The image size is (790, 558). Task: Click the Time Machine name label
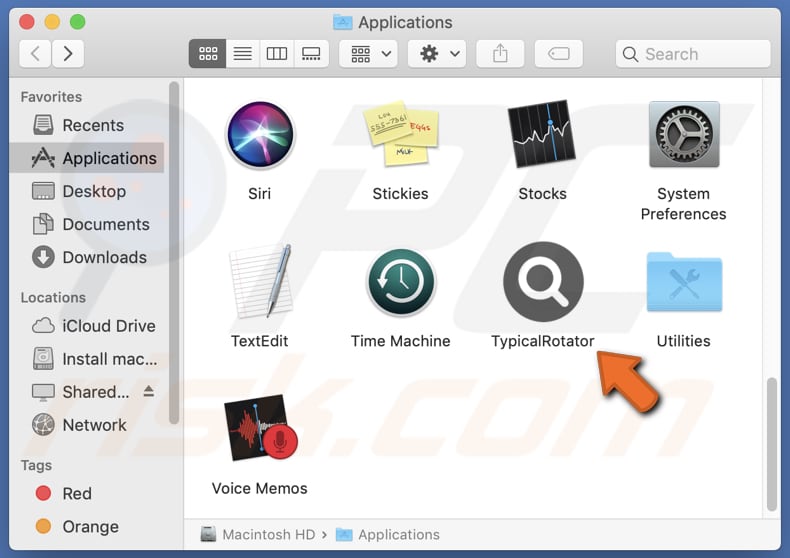(401, 341)
